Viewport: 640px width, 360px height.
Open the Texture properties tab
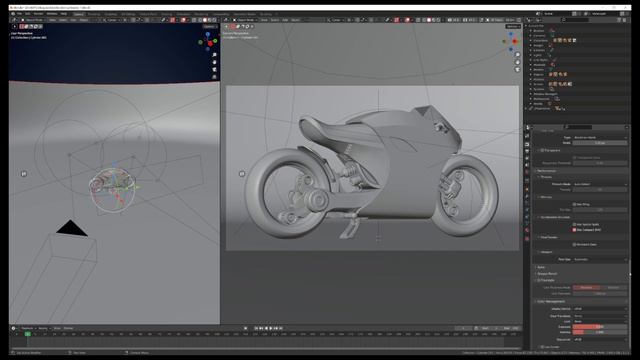tap(527, 238)
